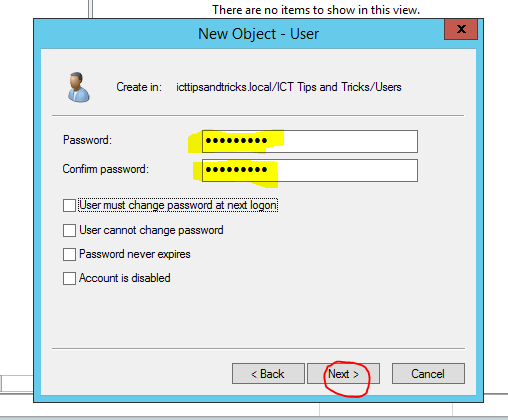Click the user avatar icon

[78, 87]
